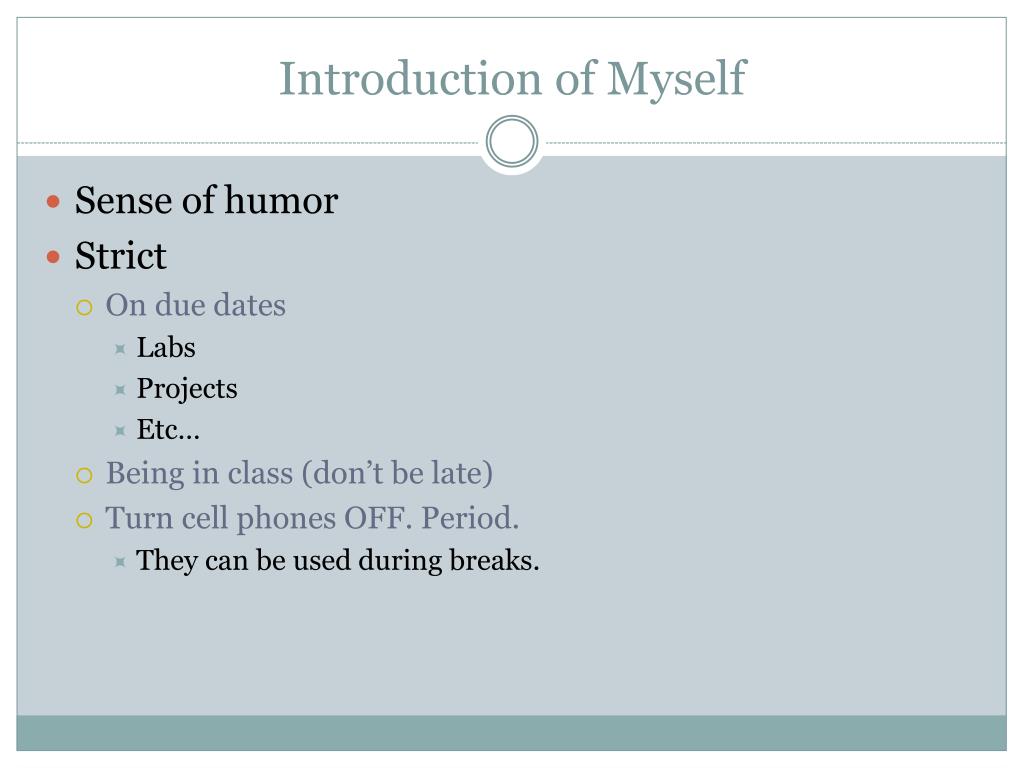Click the word 'Projects'
This screenshot has width=1024, height=768.
click(x=187, y=389)
